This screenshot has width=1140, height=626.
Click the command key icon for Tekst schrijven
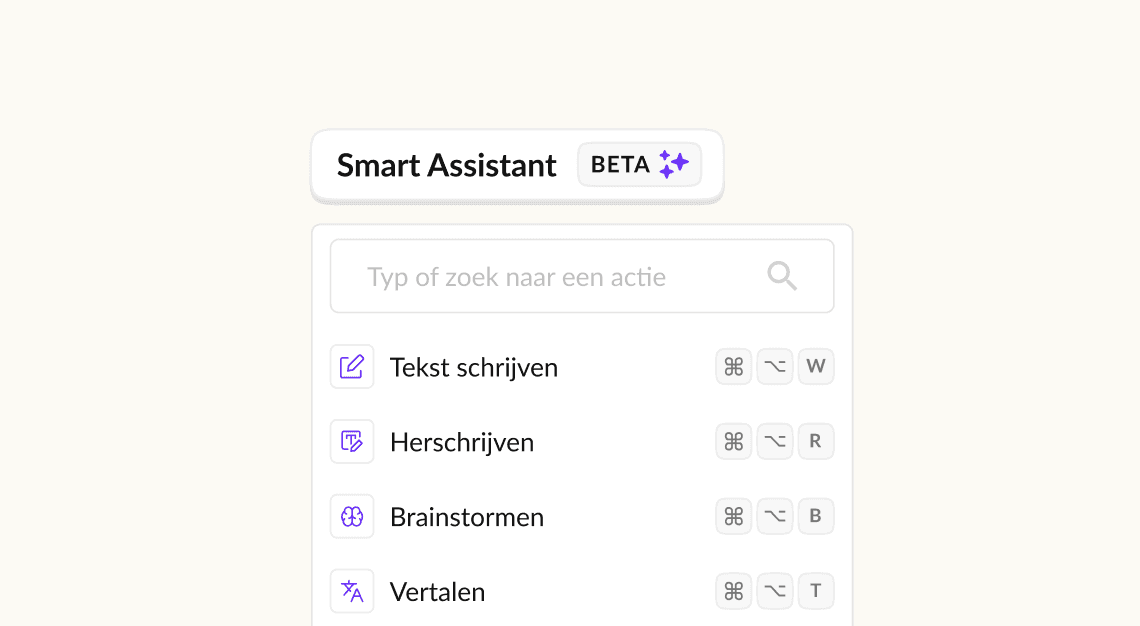(734, 366)
